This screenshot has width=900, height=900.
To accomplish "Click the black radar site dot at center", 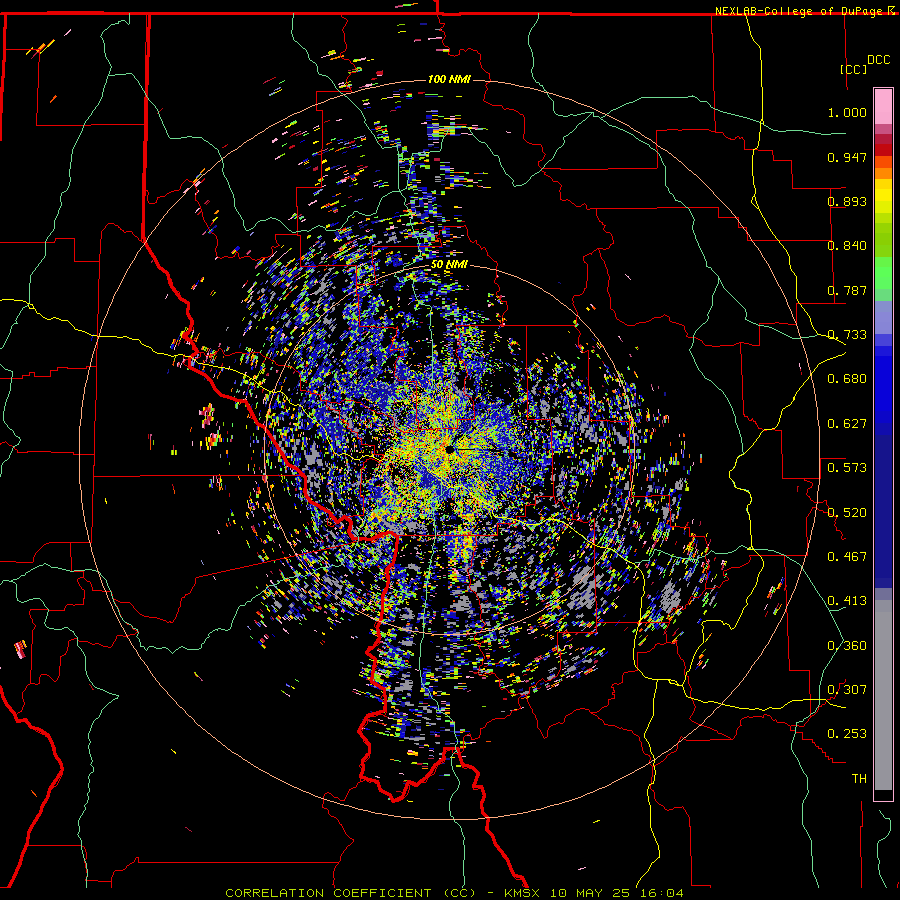I will pos(450,449).
